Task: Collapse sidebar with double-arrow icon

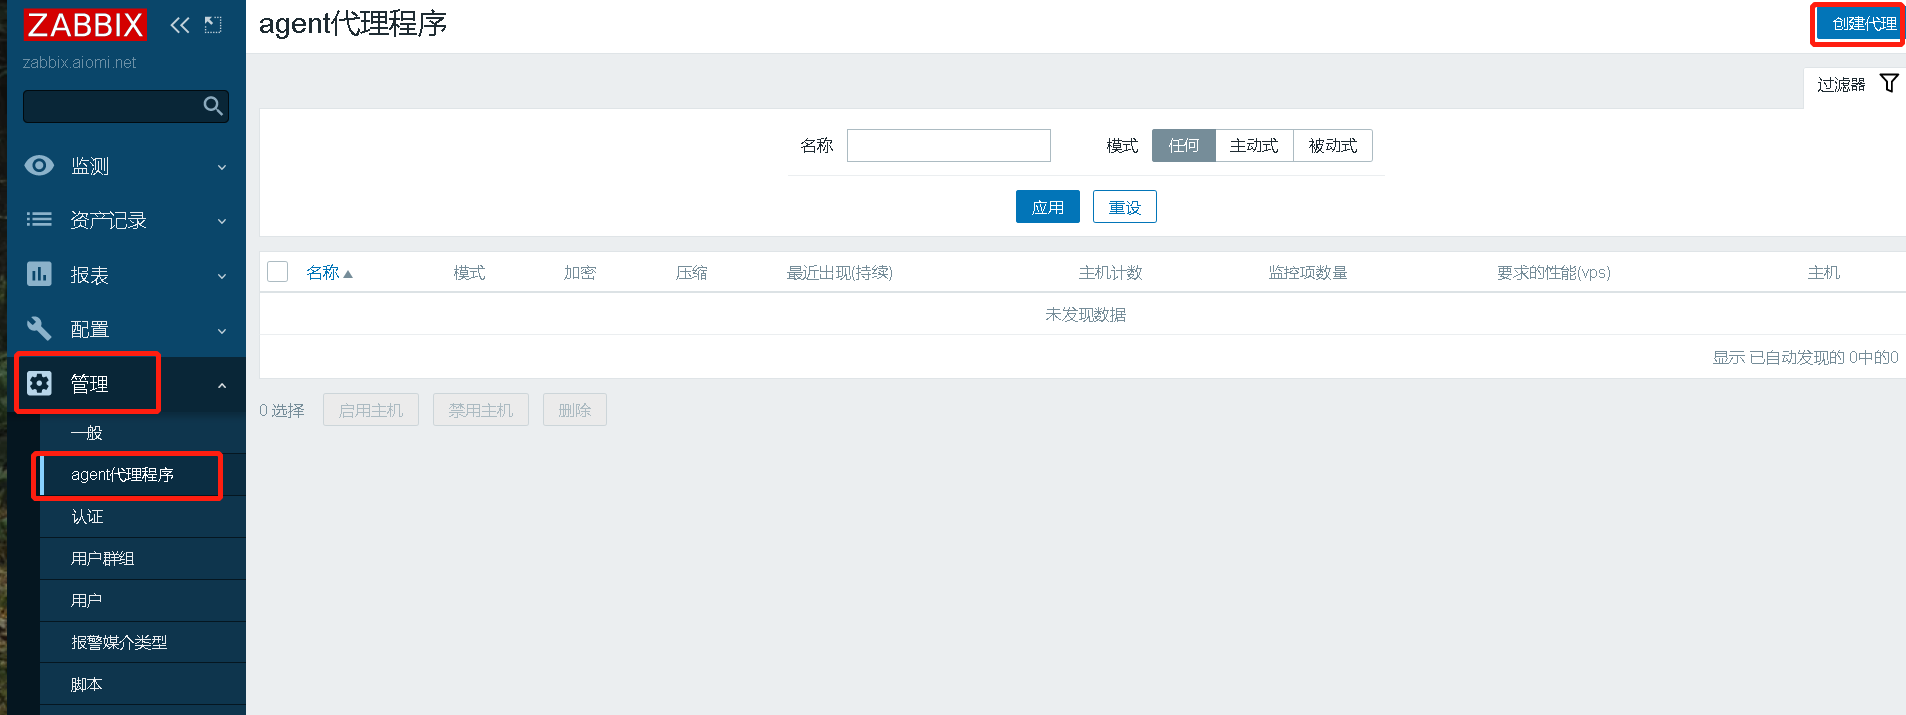Action: pyautogui.click(x=180, y=25)
